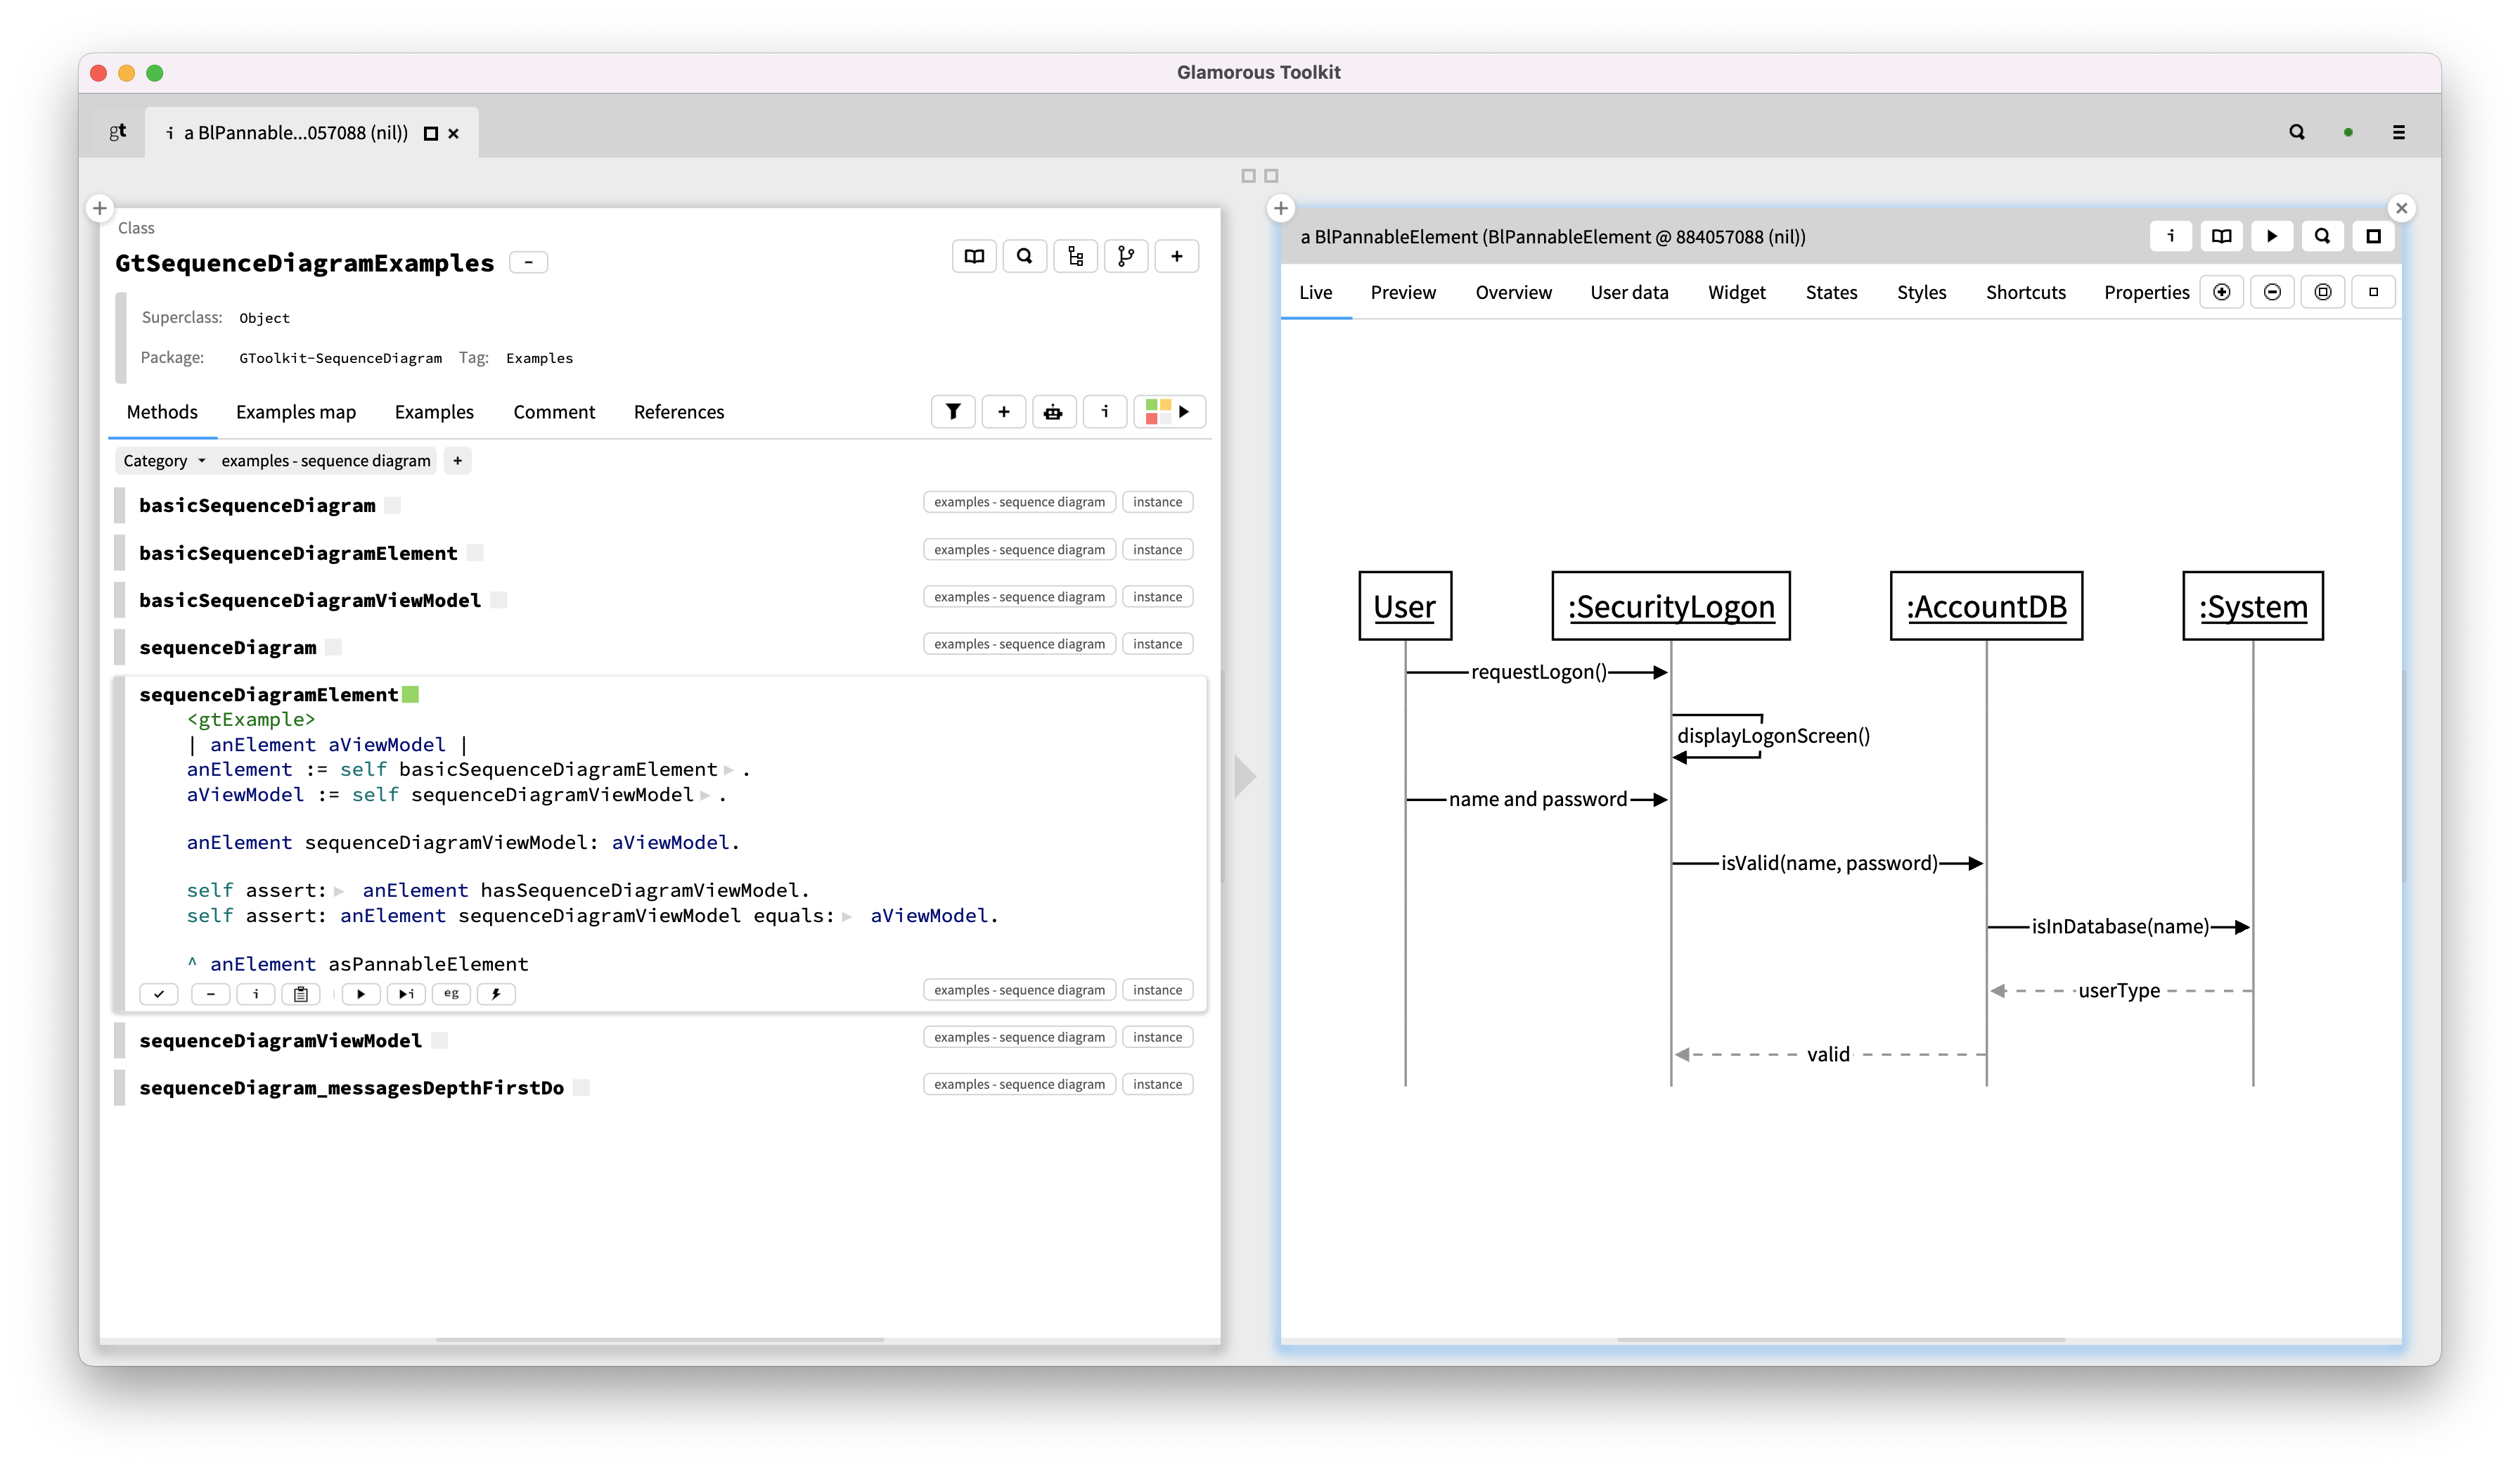Open the class documentation book icon
The height and width of the screenshot is (1470, 2520).
(x=974, y=256)
